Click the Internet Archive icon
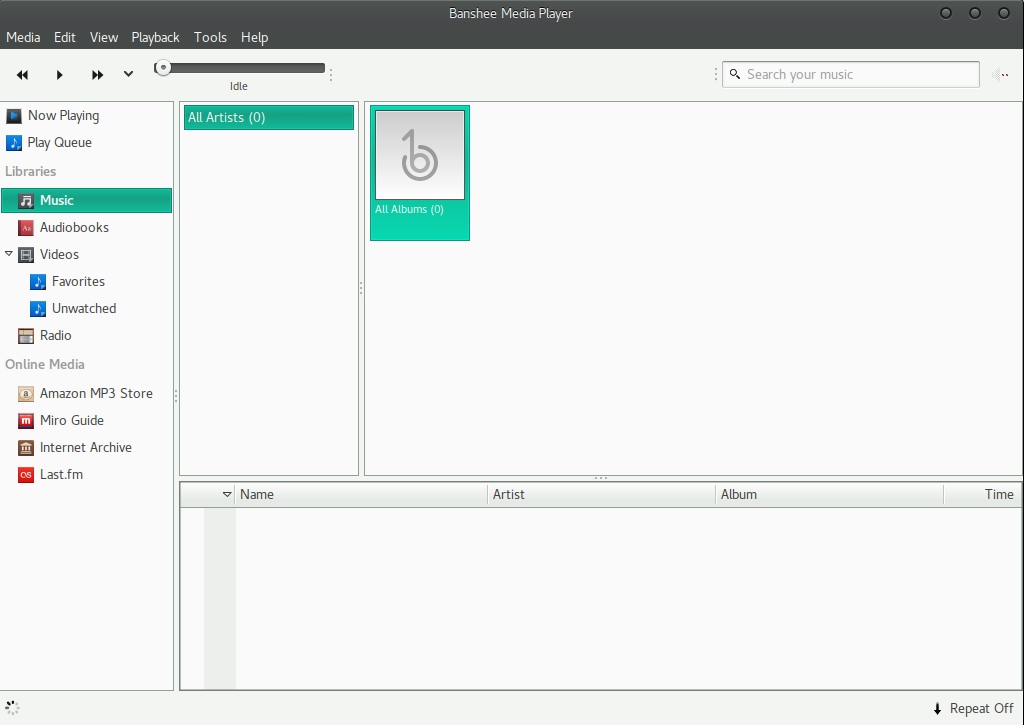This screenshot has height=725, width=1024. [x=26, y=448]
